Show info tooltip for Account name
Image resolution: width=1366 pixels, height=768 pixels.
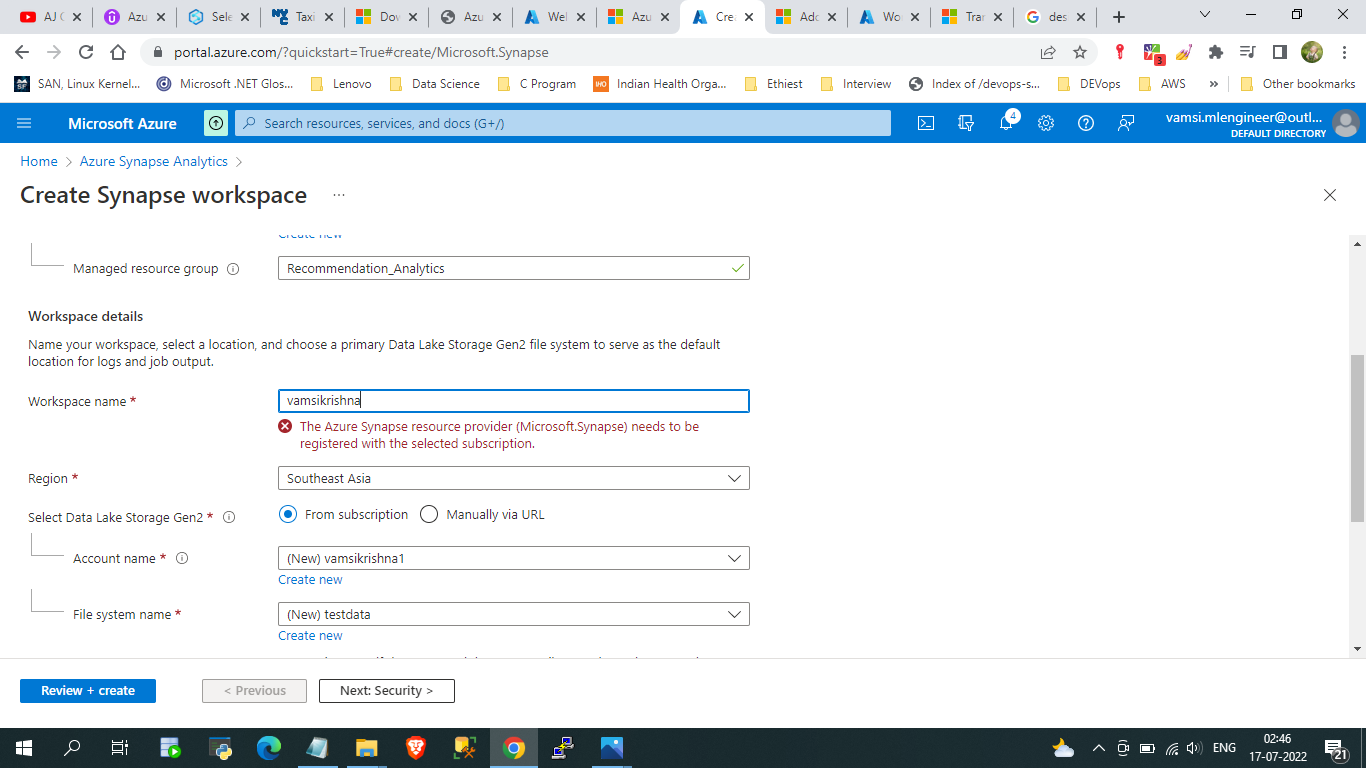pyautogui.click(x=182, y=558)
